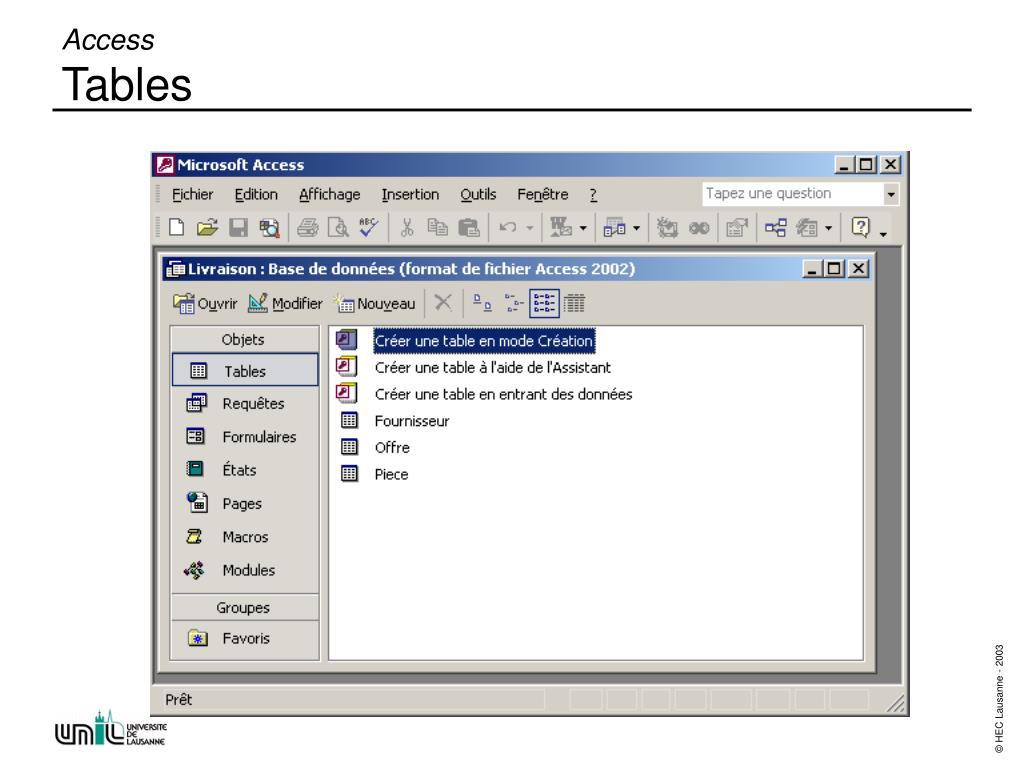The image size is (1024, 768).
Task: Maximize the Livraison database window
Action: pyautogui.click(x=834, y=268)
